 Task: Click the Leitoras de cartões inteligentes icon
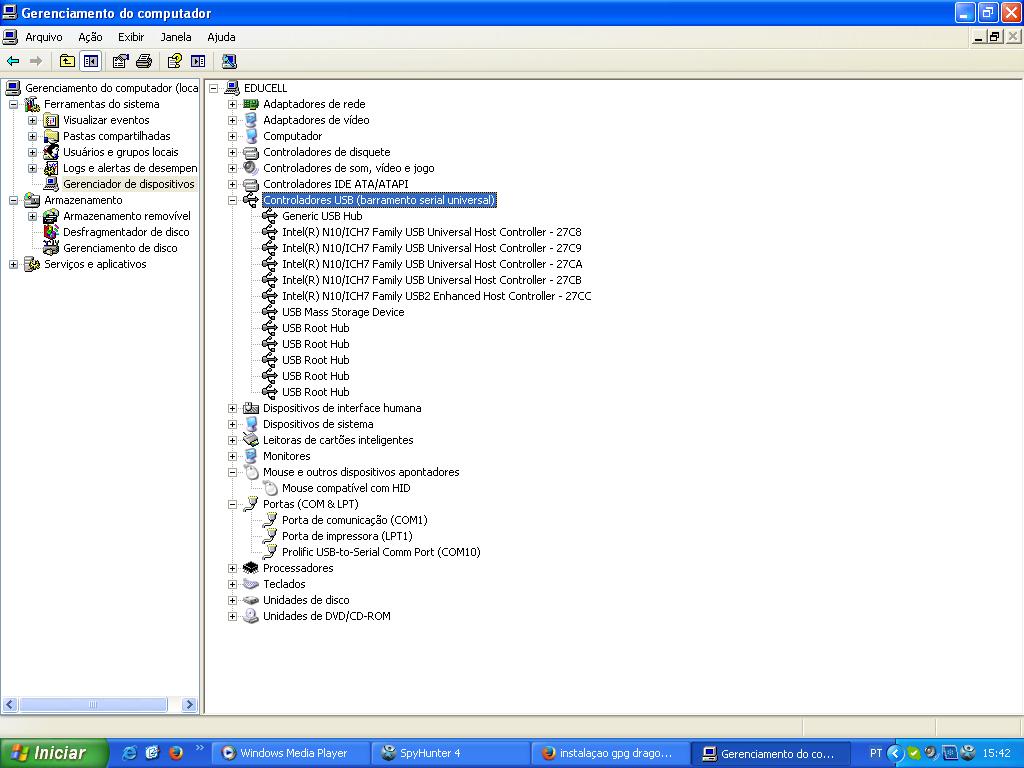(251, 440)
